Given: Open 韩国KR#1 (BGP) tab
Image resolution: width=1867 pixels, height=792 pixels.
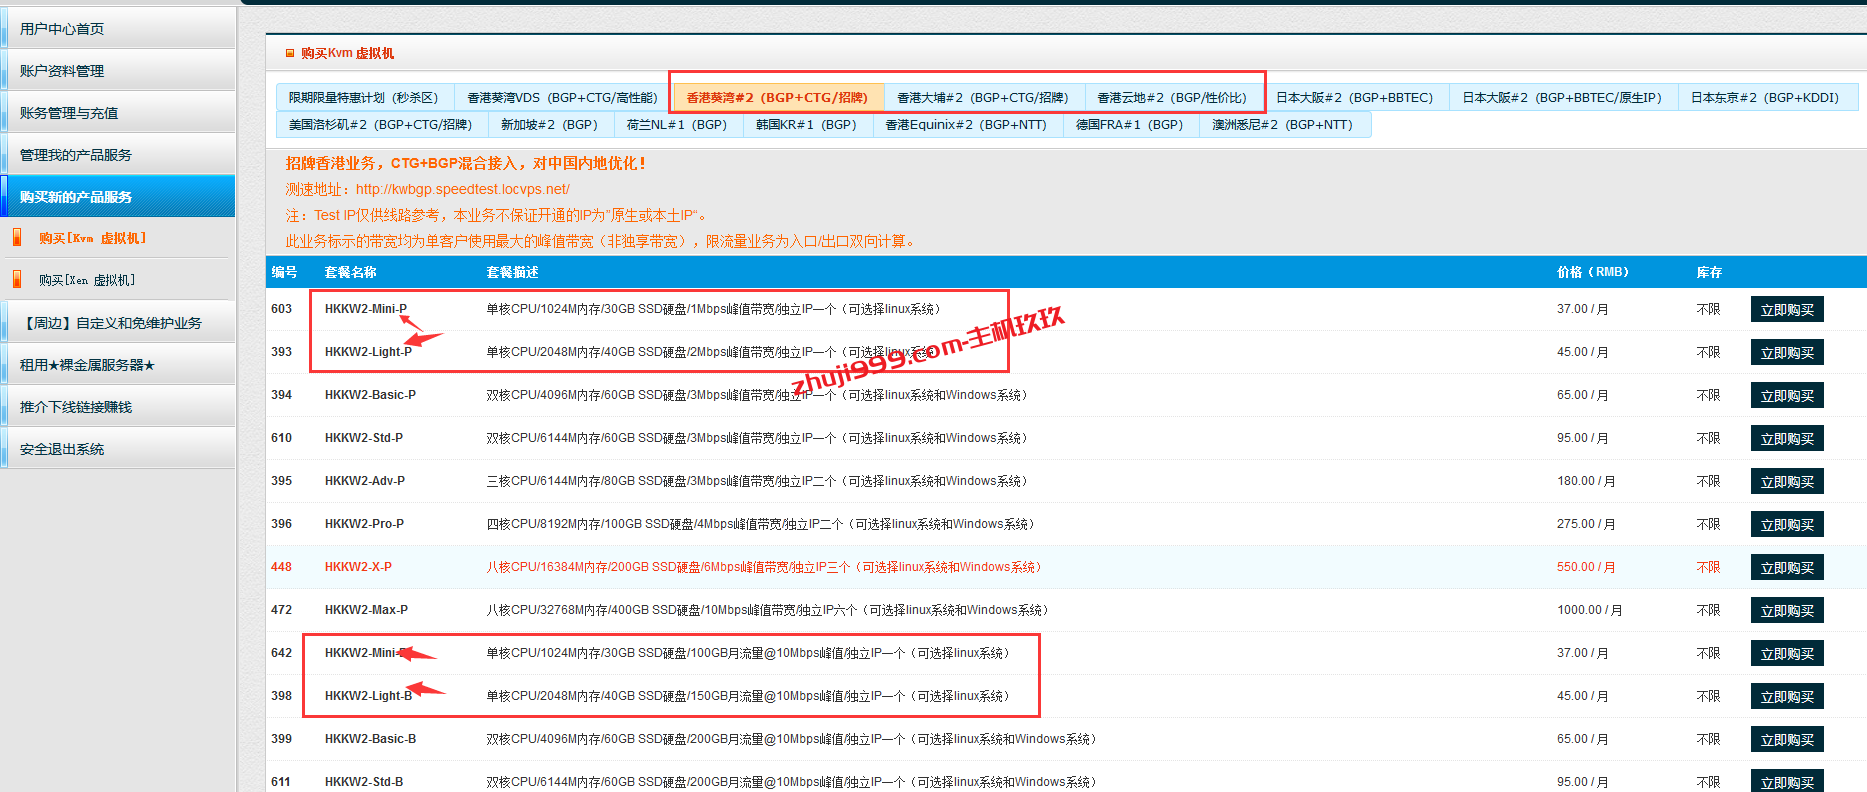Looking at the screenshot, I should pyautogui.click(x=806, y=125).
